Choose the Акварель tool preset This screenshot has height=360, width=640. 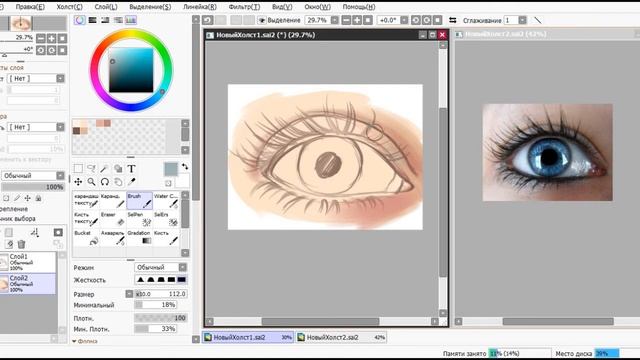tap(113, 238)
